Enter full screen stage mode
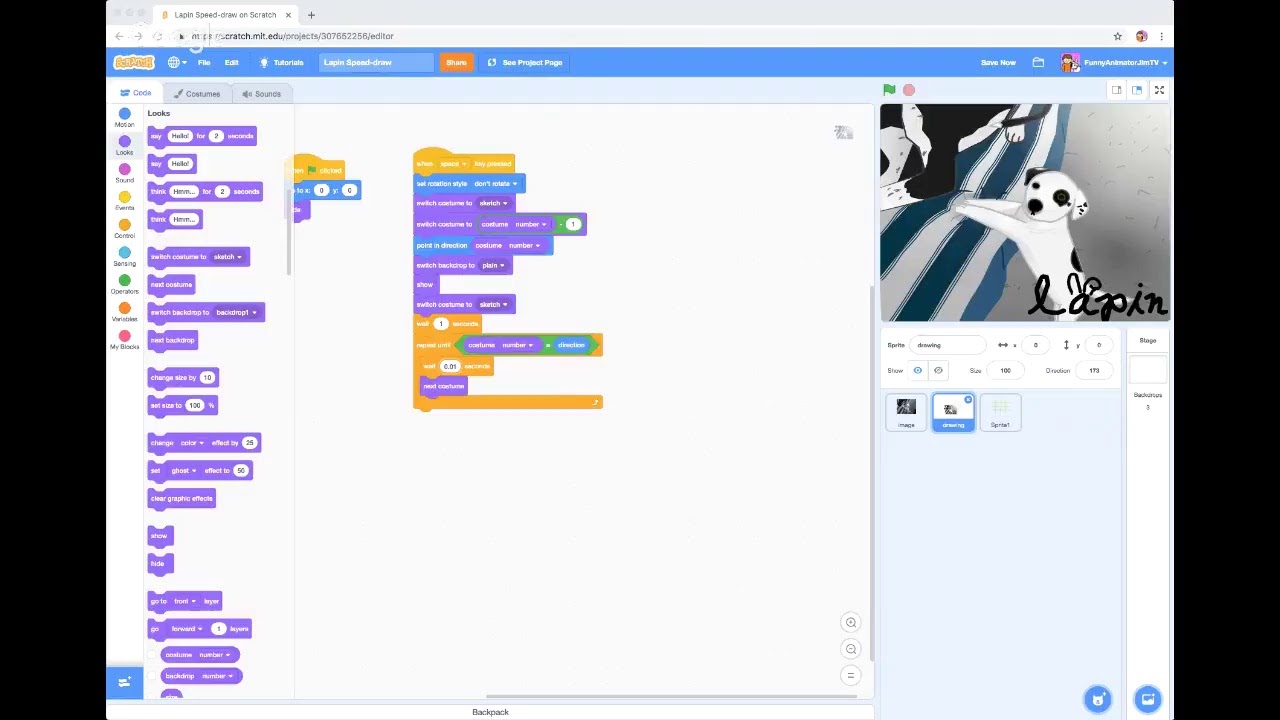 coord(1159,90)
